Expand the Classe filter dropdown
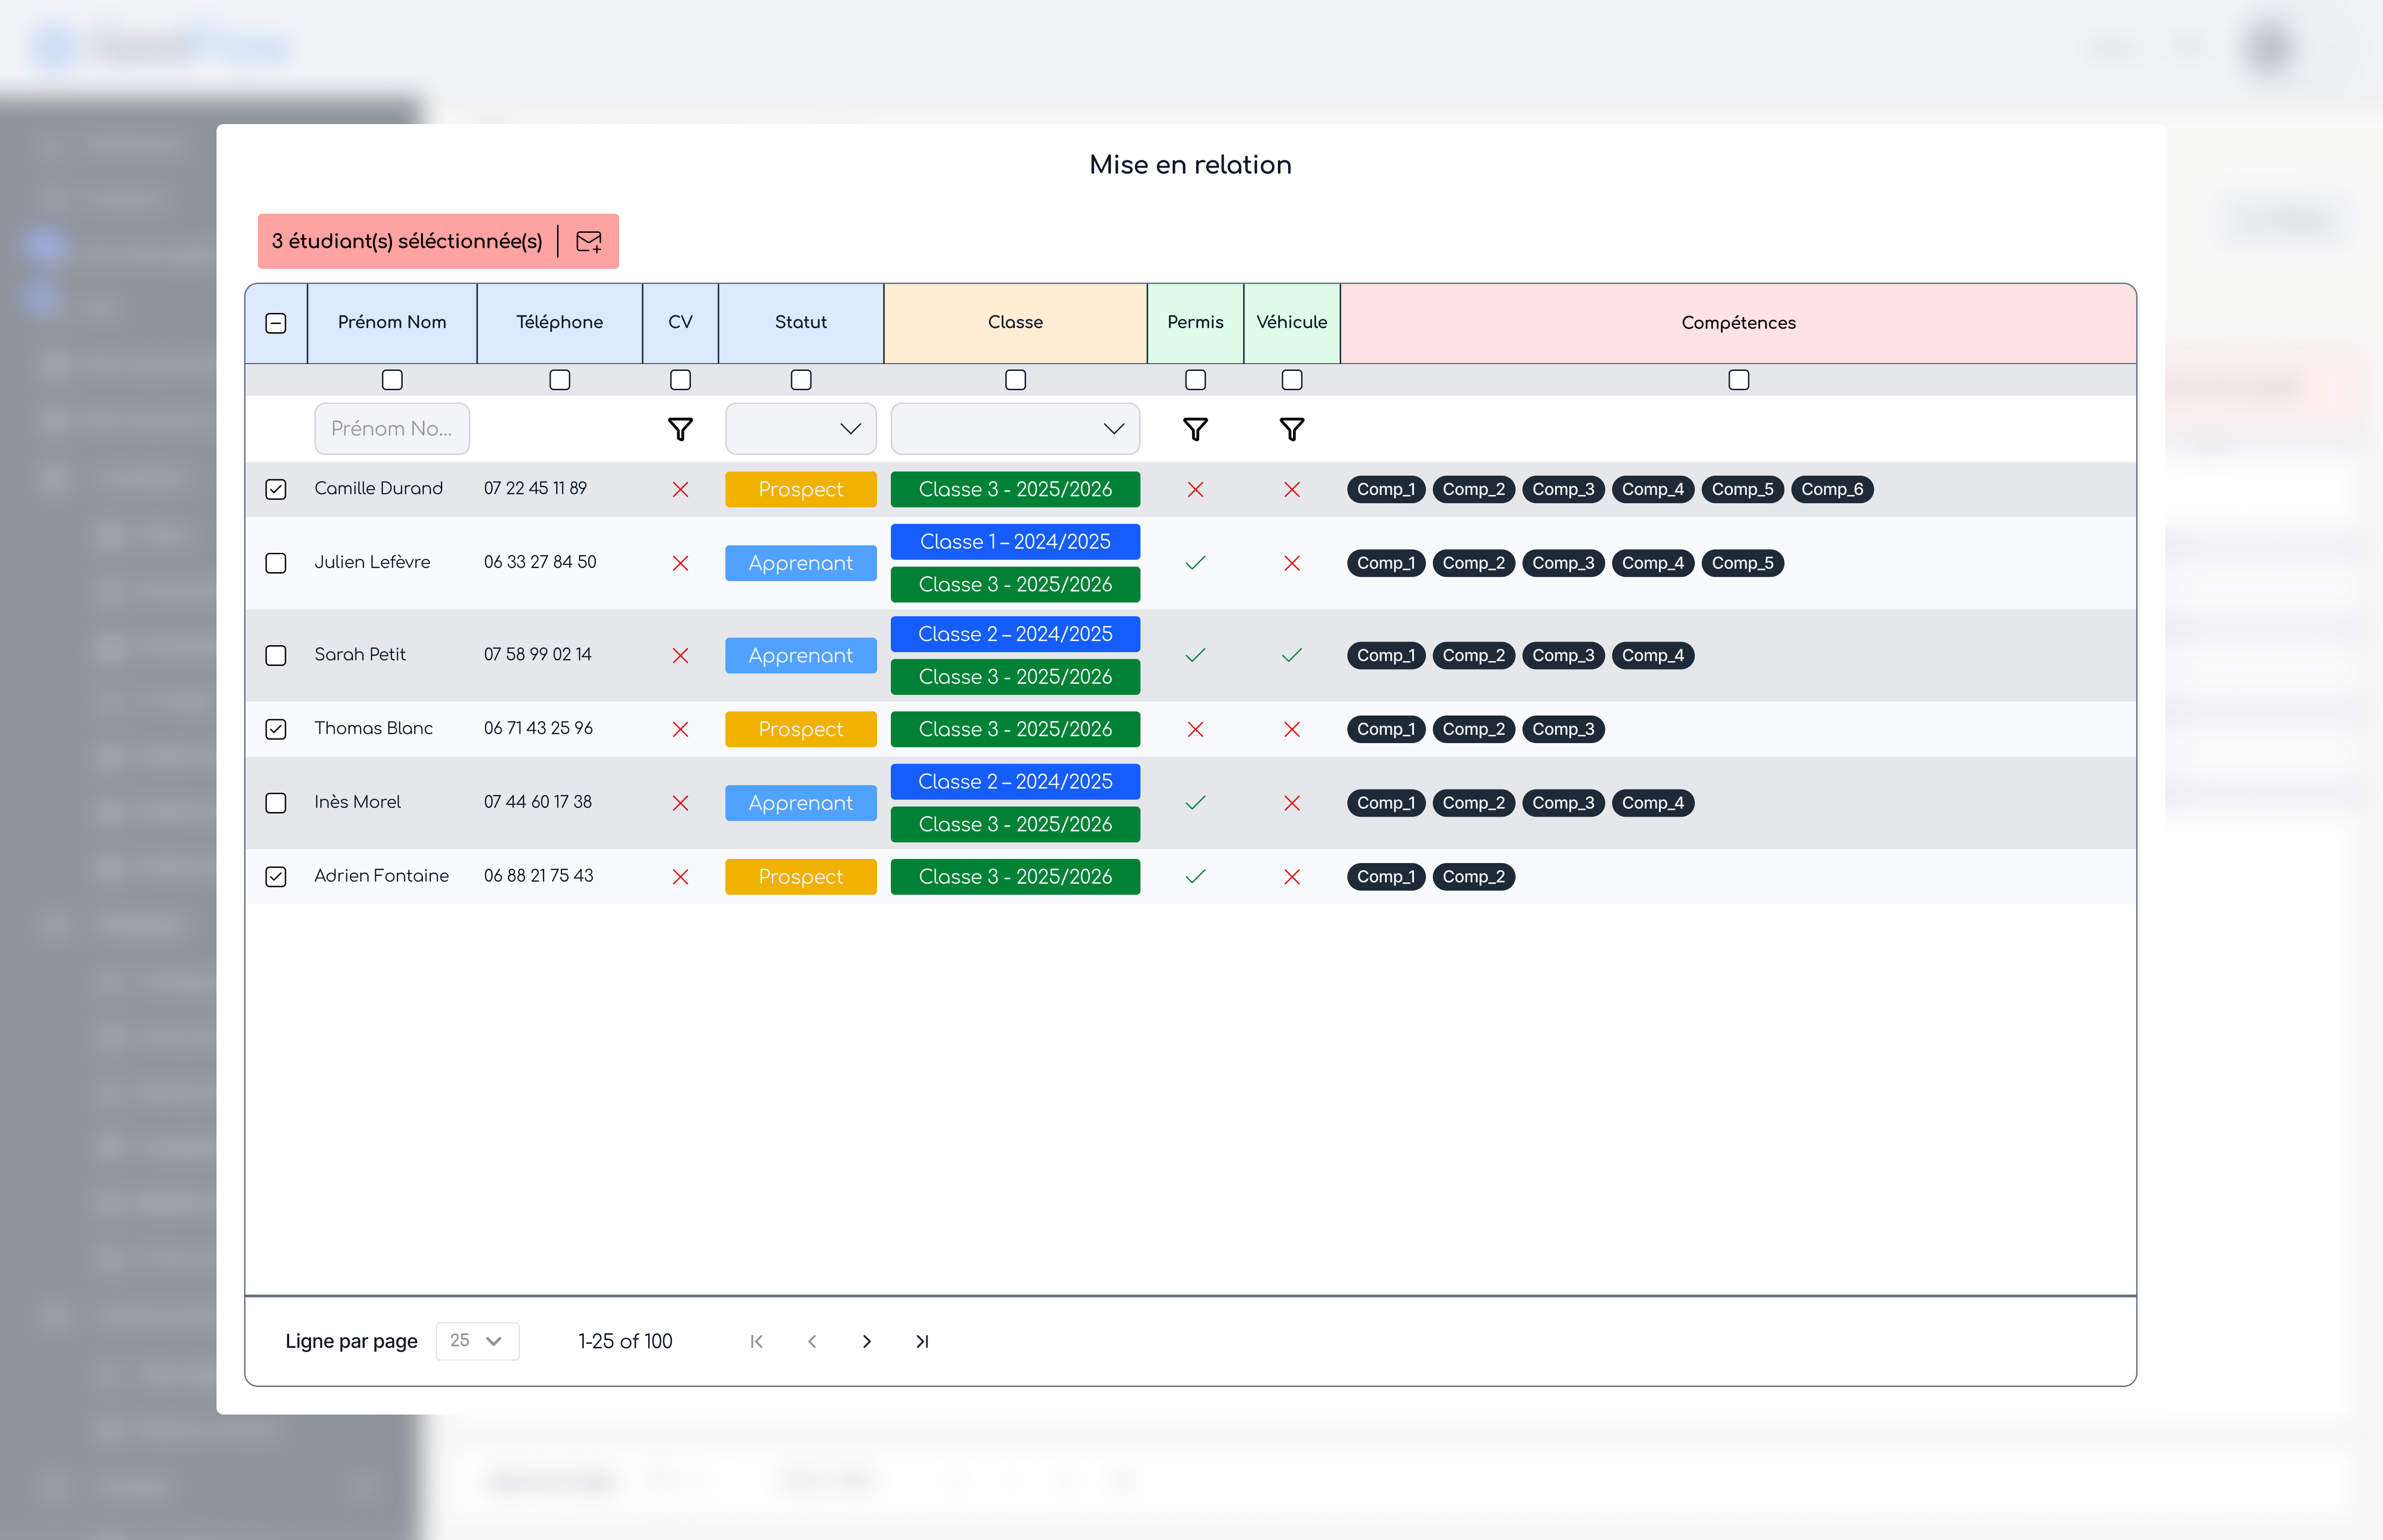 coord(1014,429)
